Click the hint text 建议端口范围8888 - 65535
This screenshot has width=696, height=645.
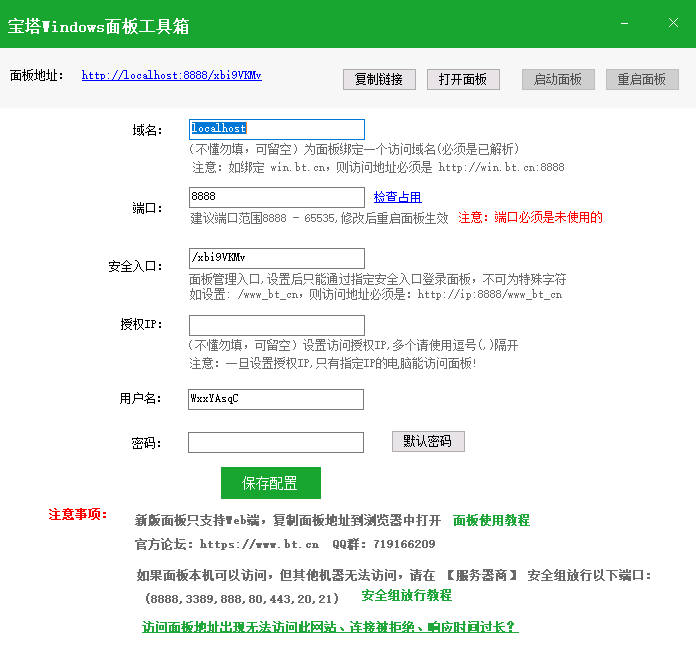point(264,218)
